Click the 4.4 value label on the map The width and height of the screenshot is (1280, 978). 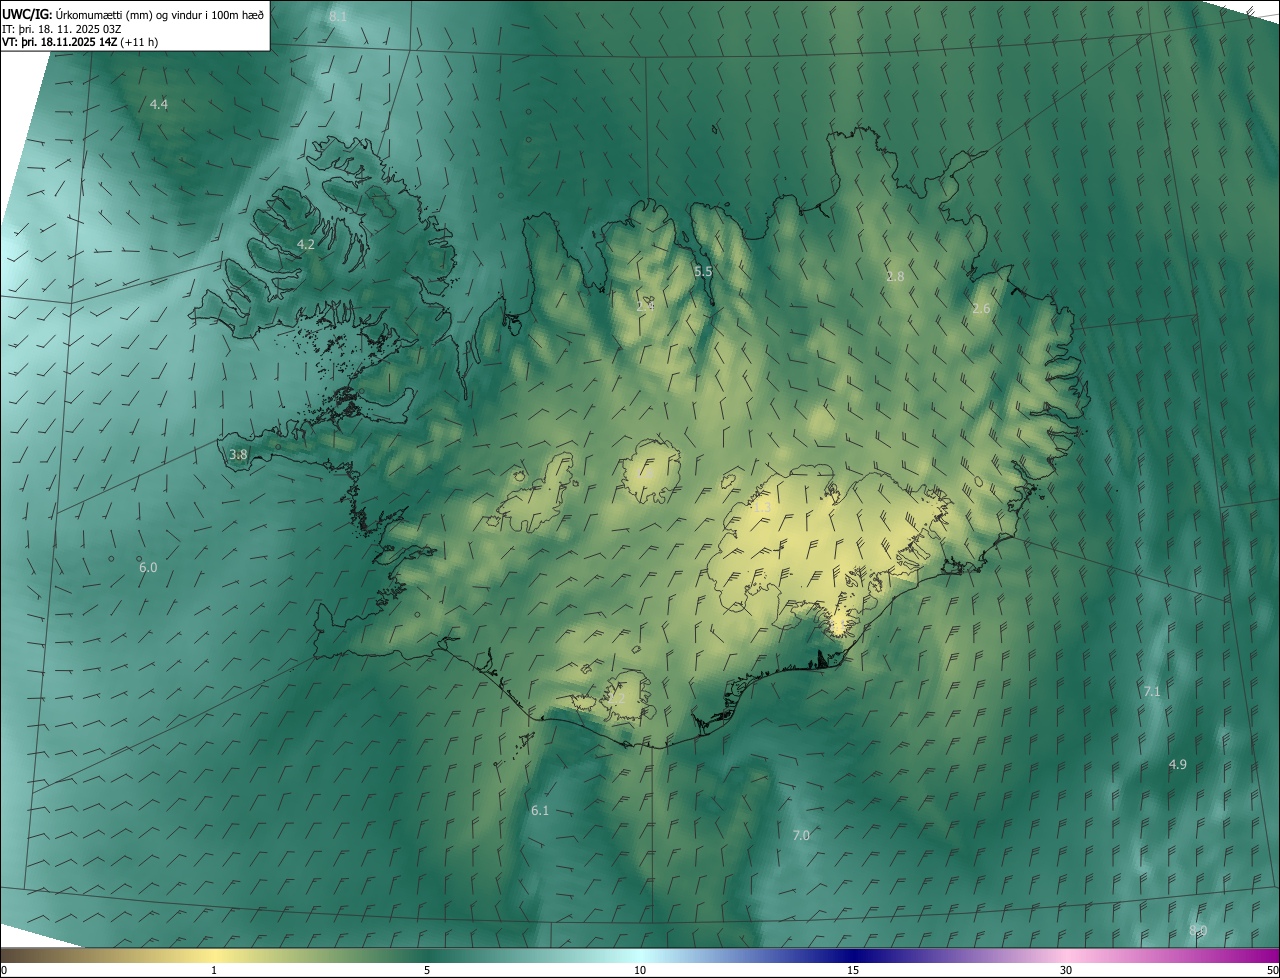(159, 104)
